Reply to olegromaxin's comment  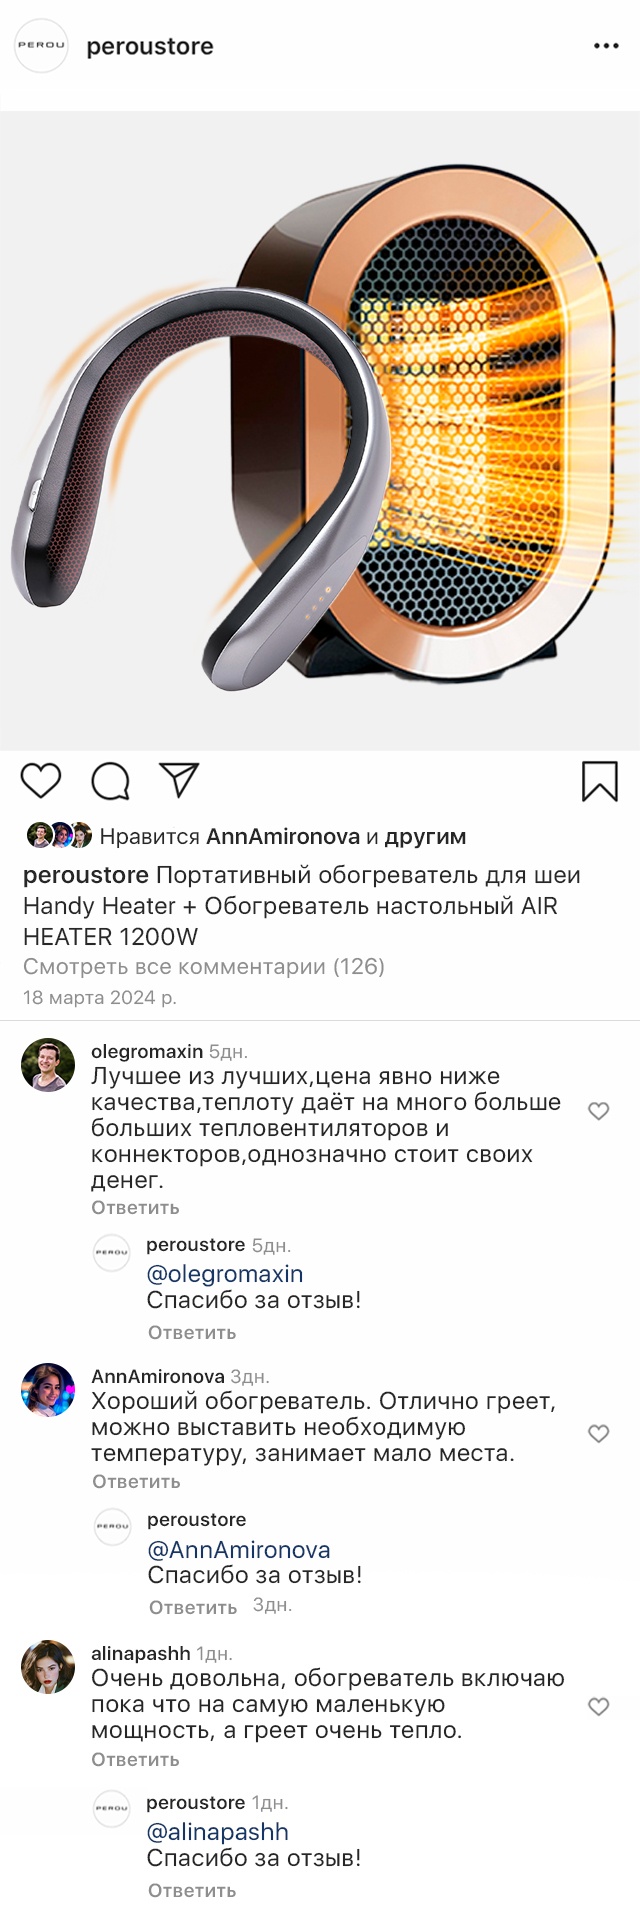[135, 1208]
